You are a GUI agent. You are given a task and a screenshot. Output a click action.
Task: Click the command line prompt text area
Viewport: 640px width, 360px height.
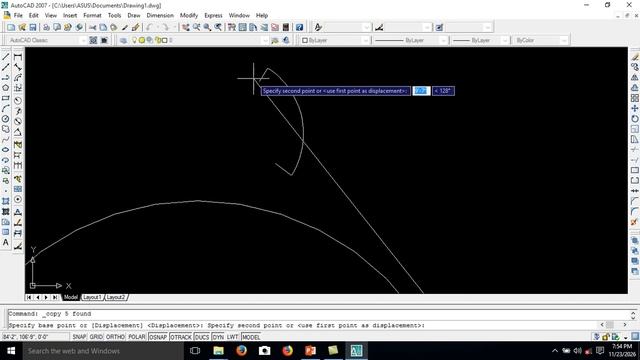coord(303,325)
